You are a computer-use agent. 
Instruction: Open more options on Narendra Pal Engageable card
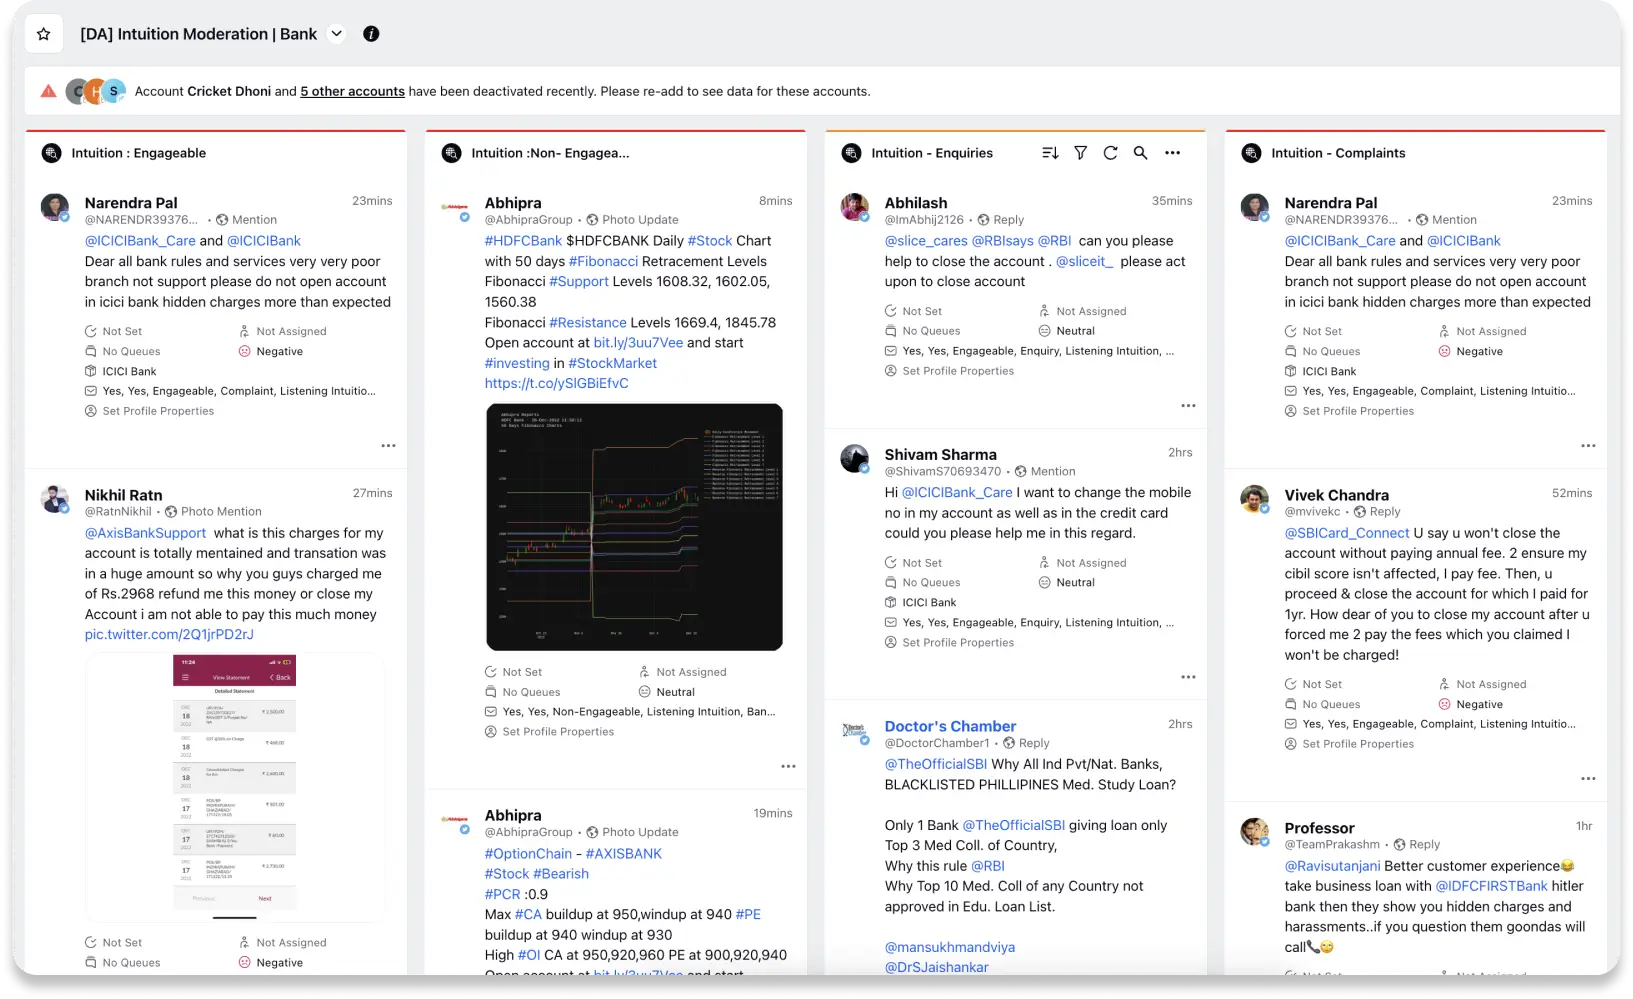[x=388, y=446]
